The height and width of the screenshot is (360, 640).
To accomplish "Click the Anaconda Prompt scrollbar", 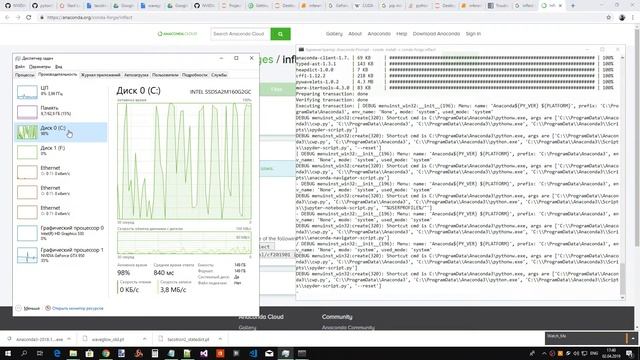I will tap(622, 280).
